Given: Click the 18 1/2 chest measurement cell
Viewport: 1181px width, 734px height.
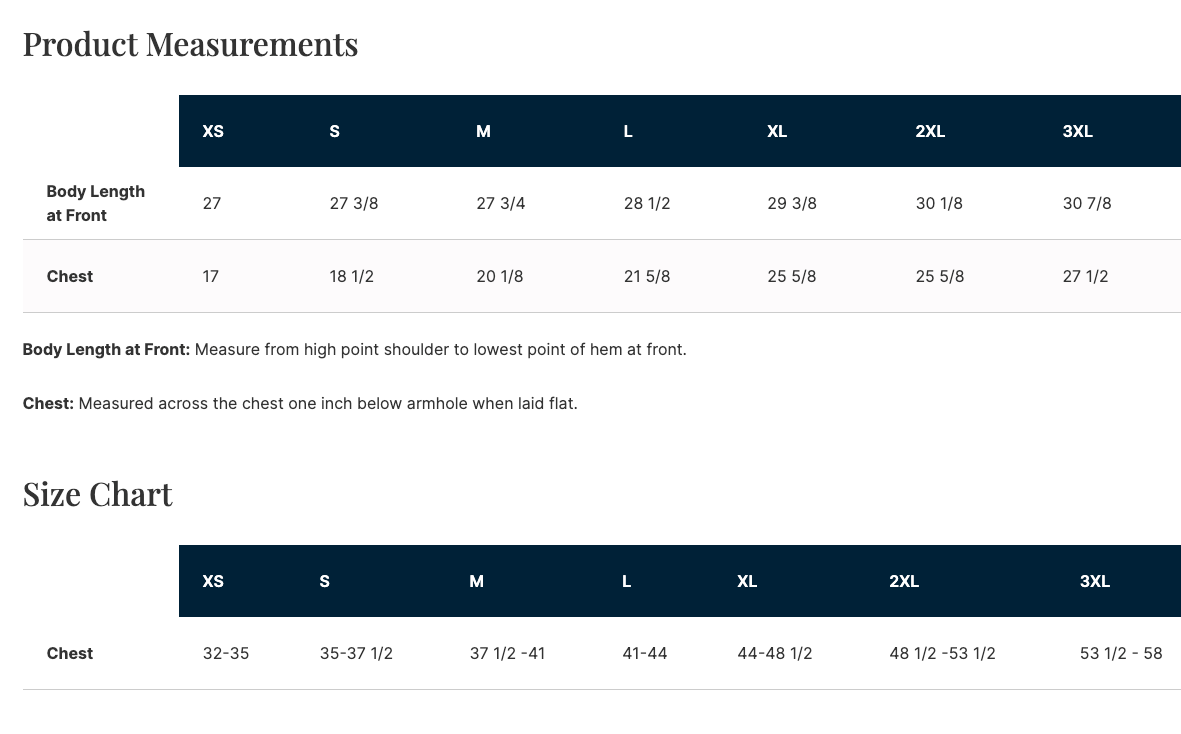Looking at the screenshot, I should [x=351, y=276].
